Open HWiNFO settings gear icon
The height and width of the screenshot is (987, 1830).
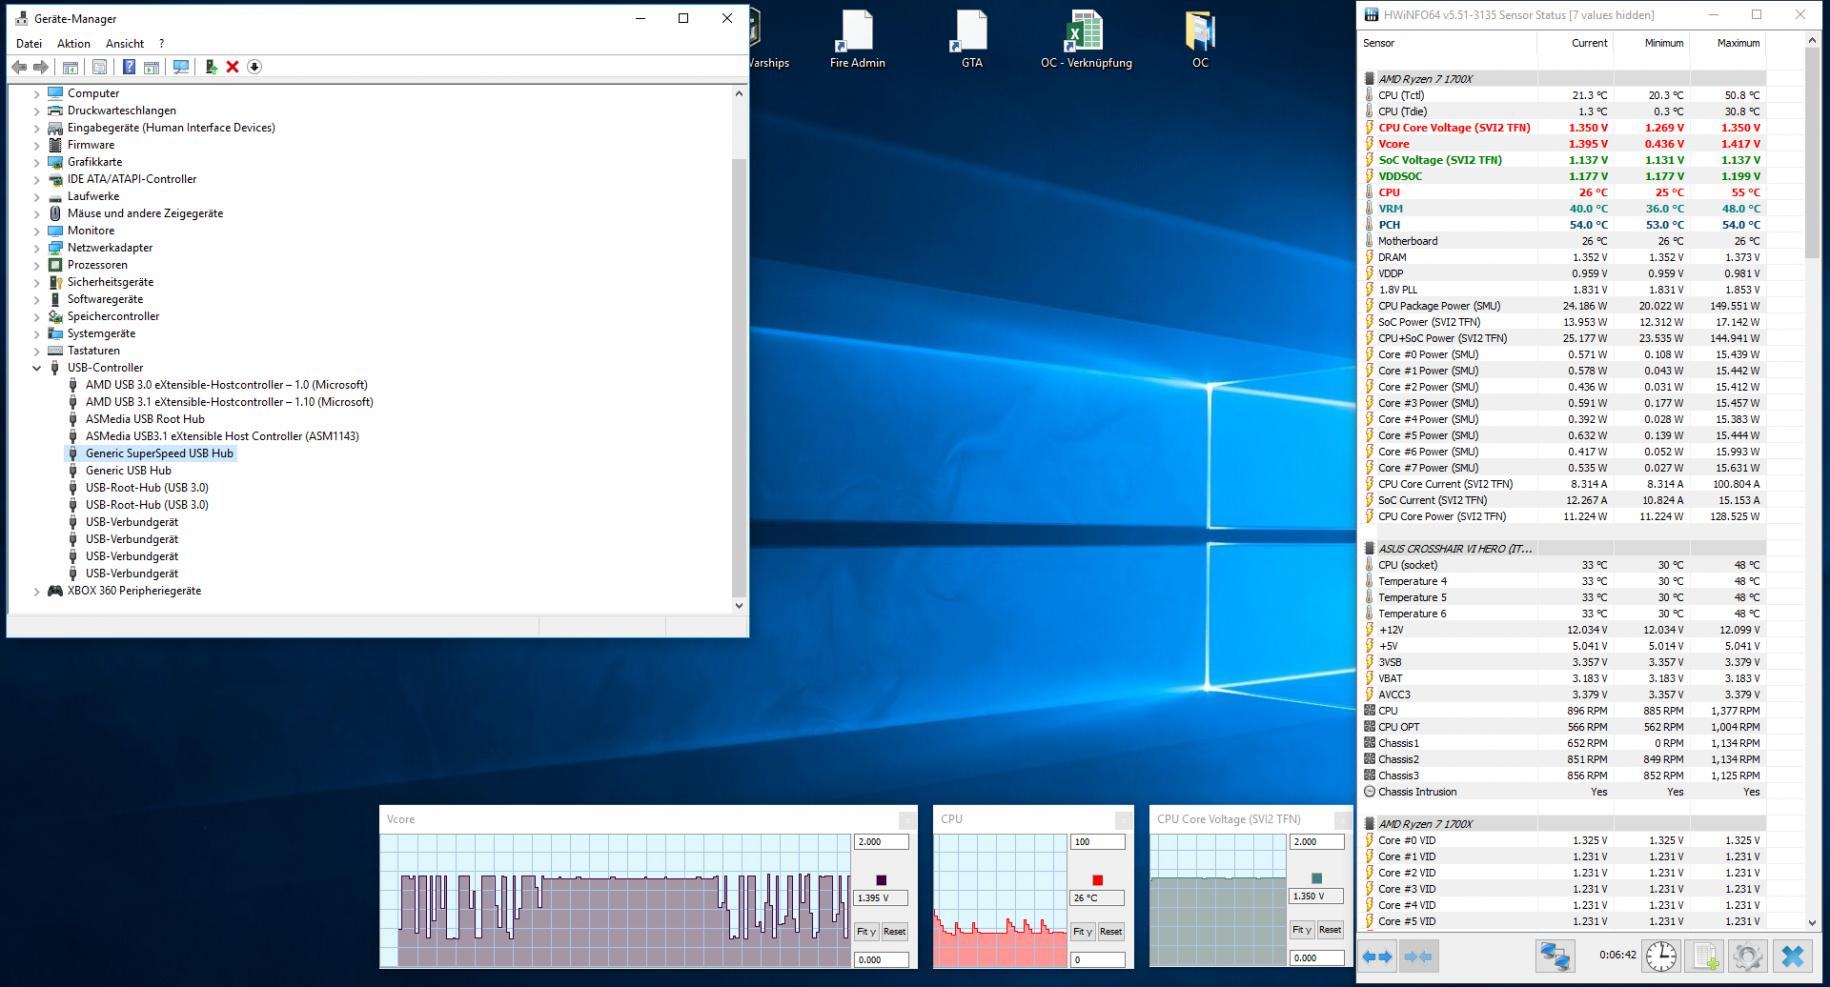(1747, 956)
